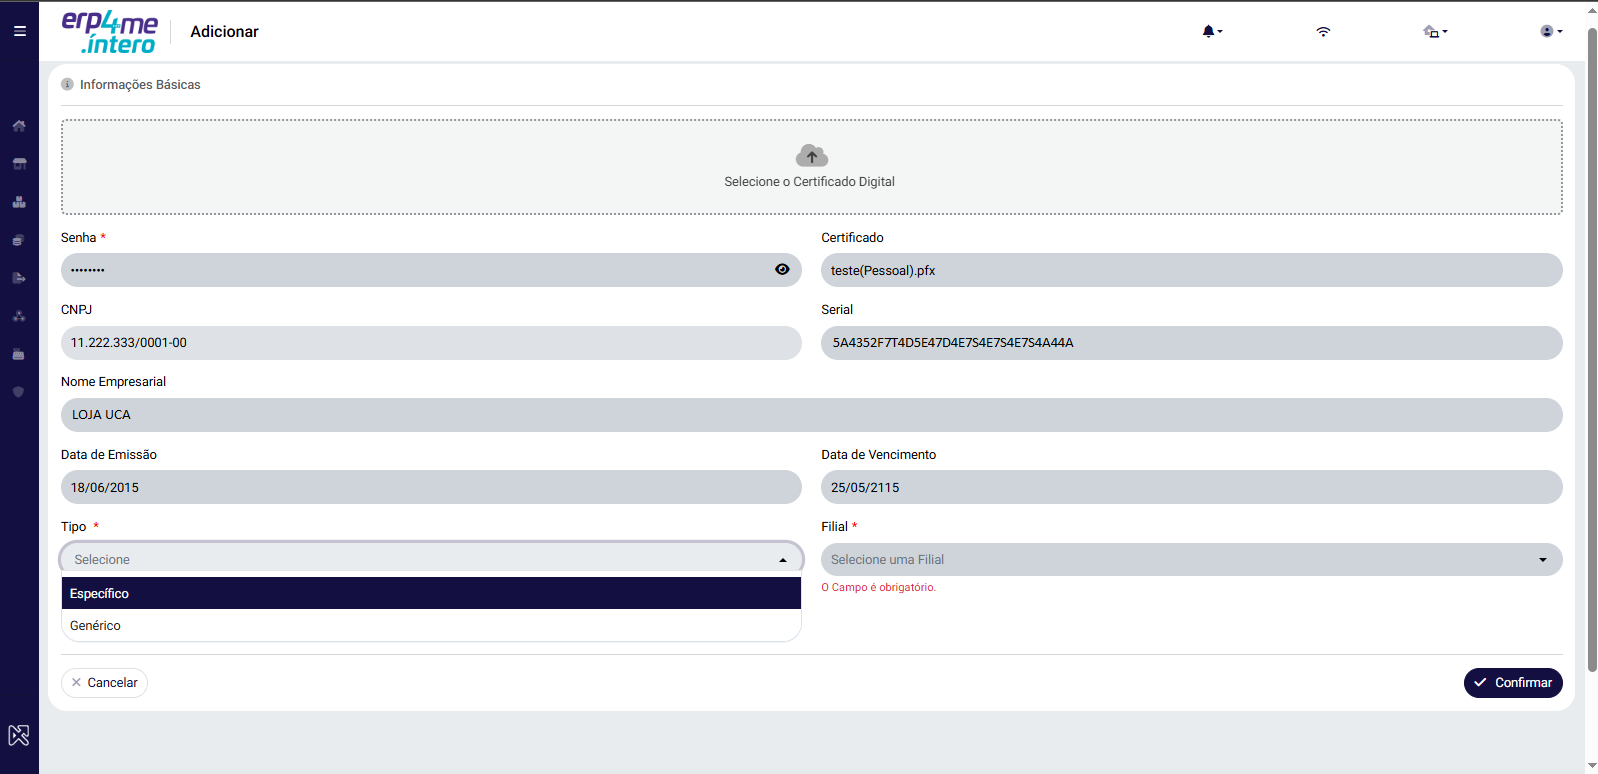The image size is (1598, 774).
Task: Select the Específico option
Action: coord(431,593)
